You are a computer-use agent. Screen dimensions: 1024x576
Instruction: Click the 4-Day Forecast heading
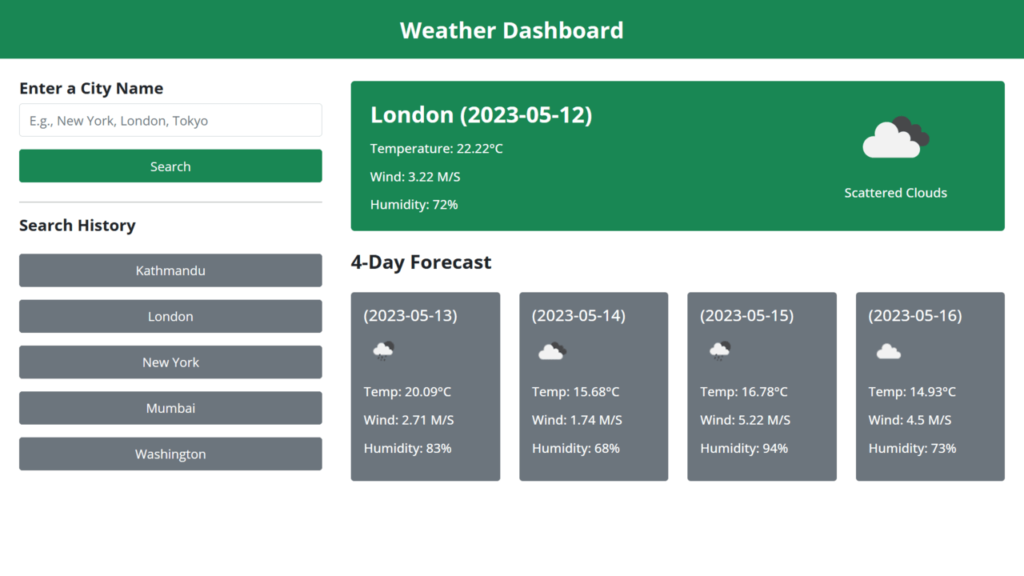tap(421, 262)
